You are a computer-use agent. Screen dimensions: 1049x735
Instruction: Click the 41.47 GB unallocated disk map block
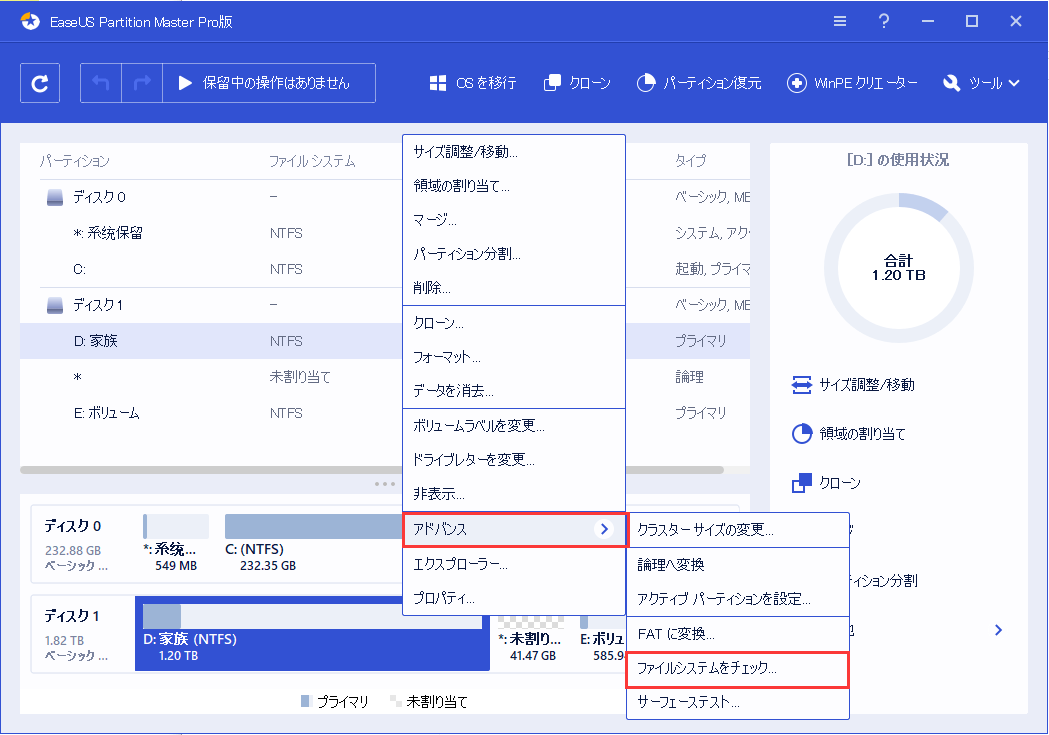click(531, 641)
